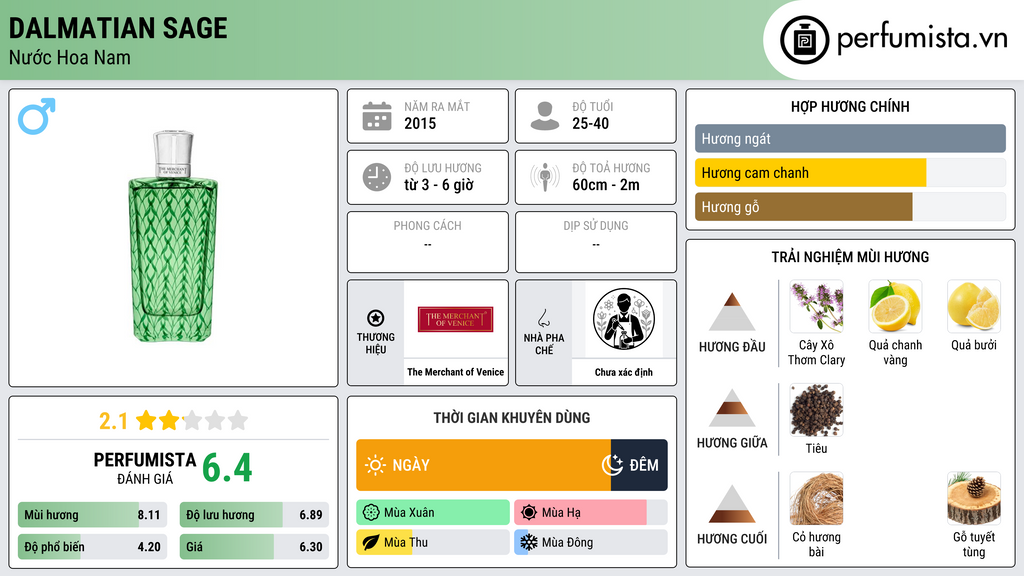Click the nose icon above Nhà pha chế
The image size is (1024, 576).
(543, 318)
